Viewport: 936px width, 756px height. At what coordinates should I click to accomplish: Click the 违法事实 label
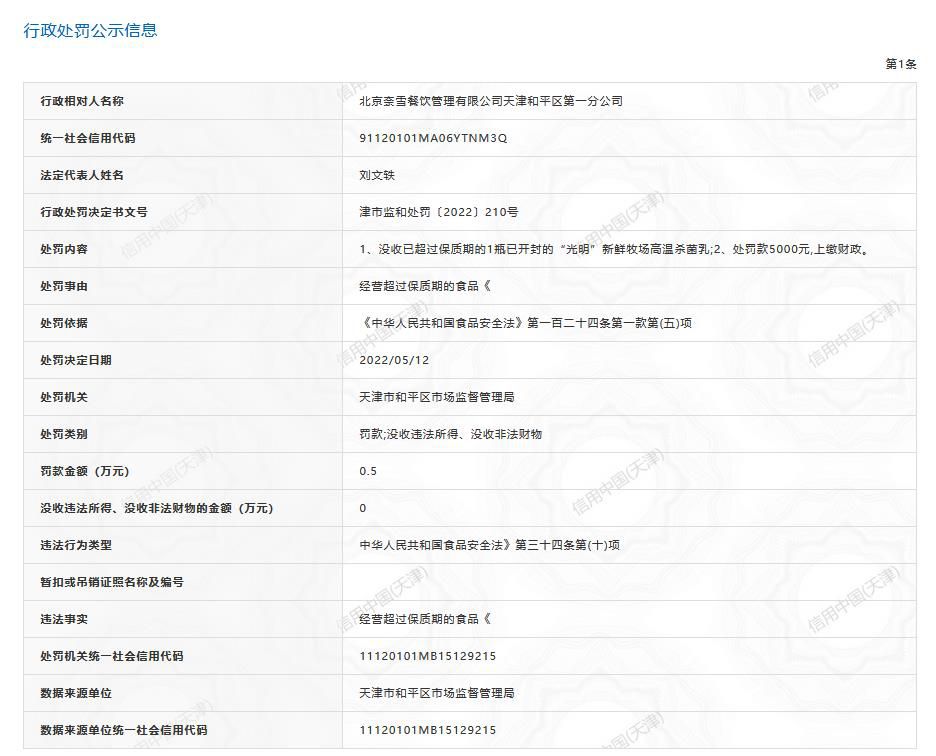coord(64,619)
